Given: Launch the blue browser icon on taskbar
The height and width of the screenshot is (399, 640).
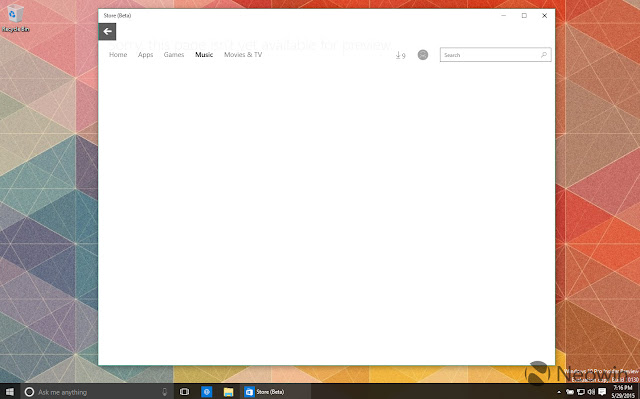Looking at the screenshot, I should click(207, 392).
